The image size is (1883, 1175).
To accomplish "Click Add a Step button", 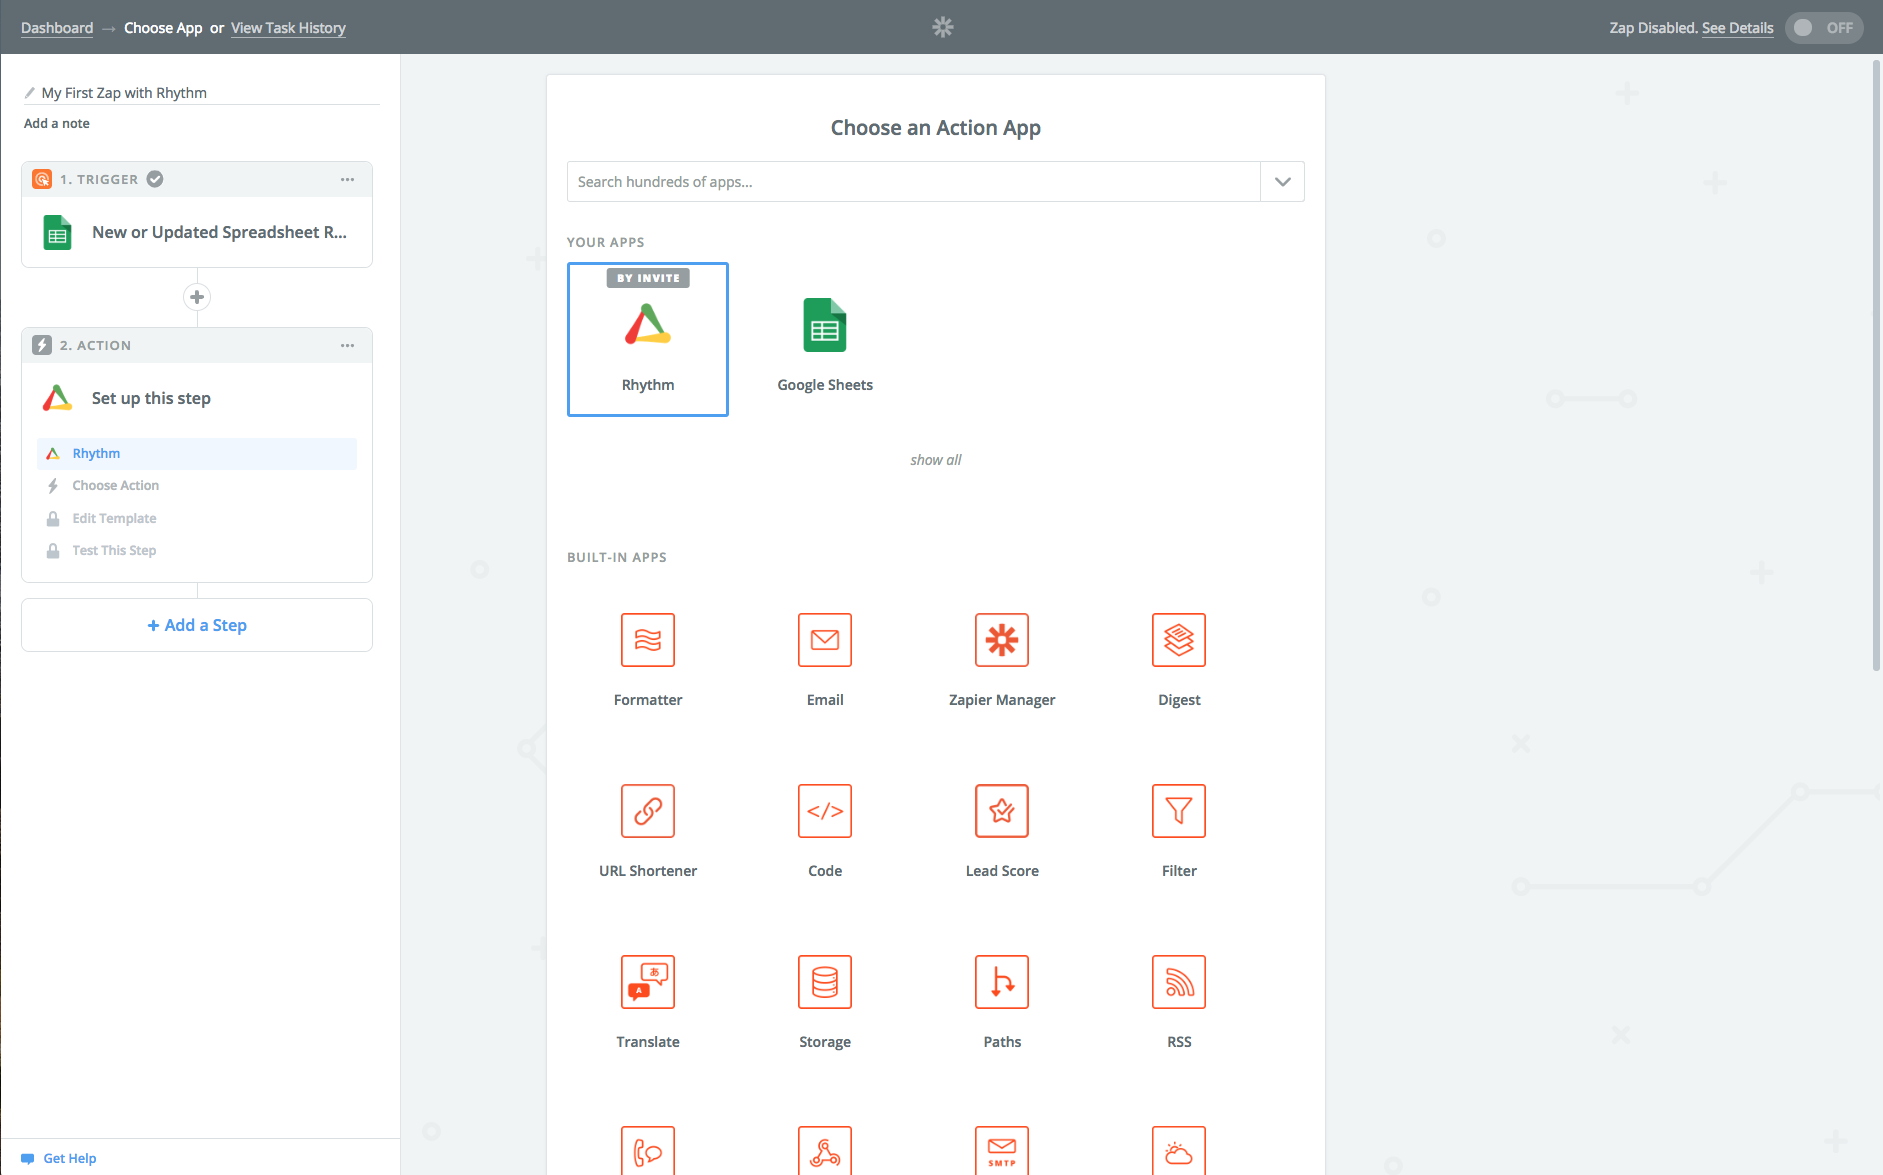I will (197, 625).
